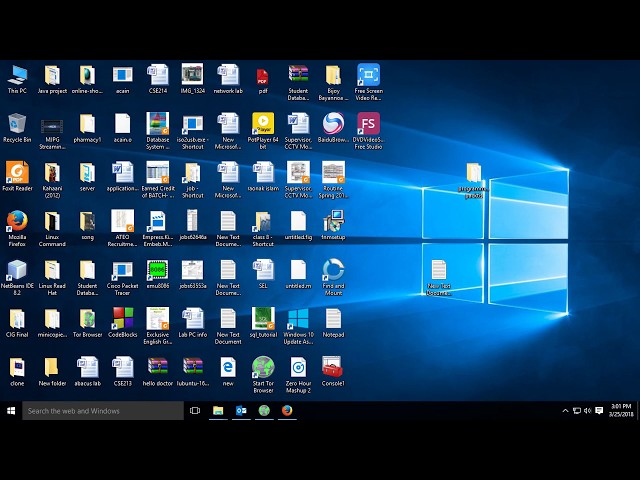Open File Explorer from the taskbar

(x=218, y=410)
